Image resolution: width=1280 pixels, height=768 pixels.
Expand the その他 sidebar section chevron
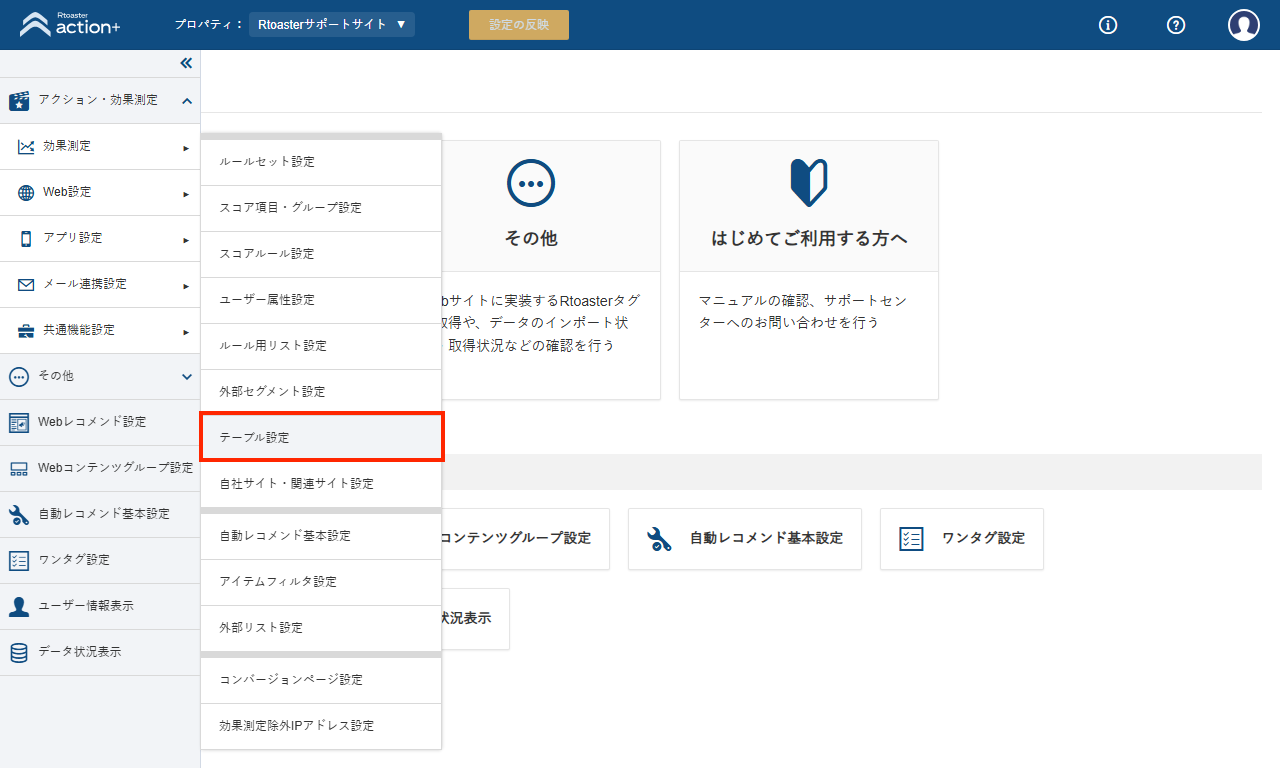[x=187, y=377]
